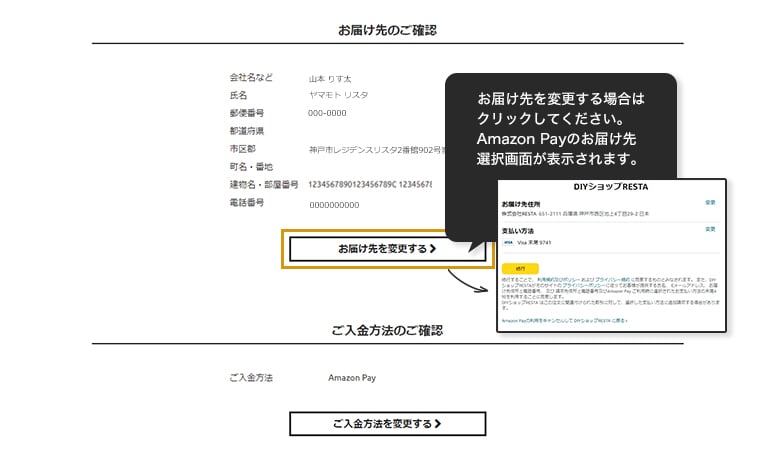The width and height of the screenshot is (780, 460).
Task: Click the ご入金方法を変更する button
Action: point(387,424)
